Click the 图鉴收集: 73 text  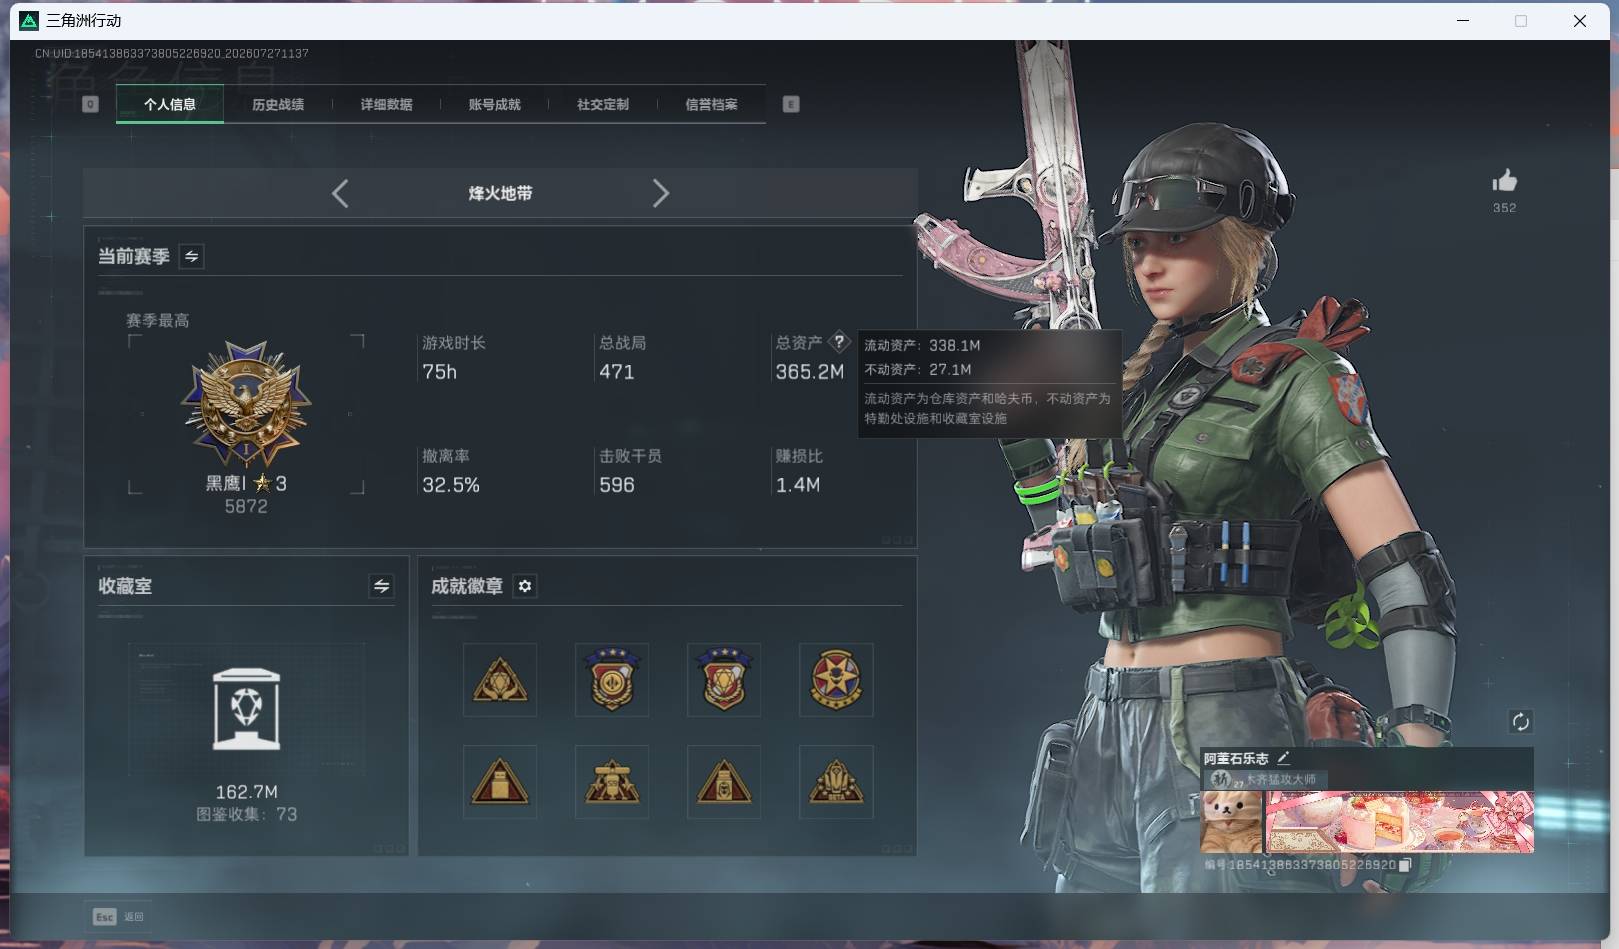coord(246,815)
